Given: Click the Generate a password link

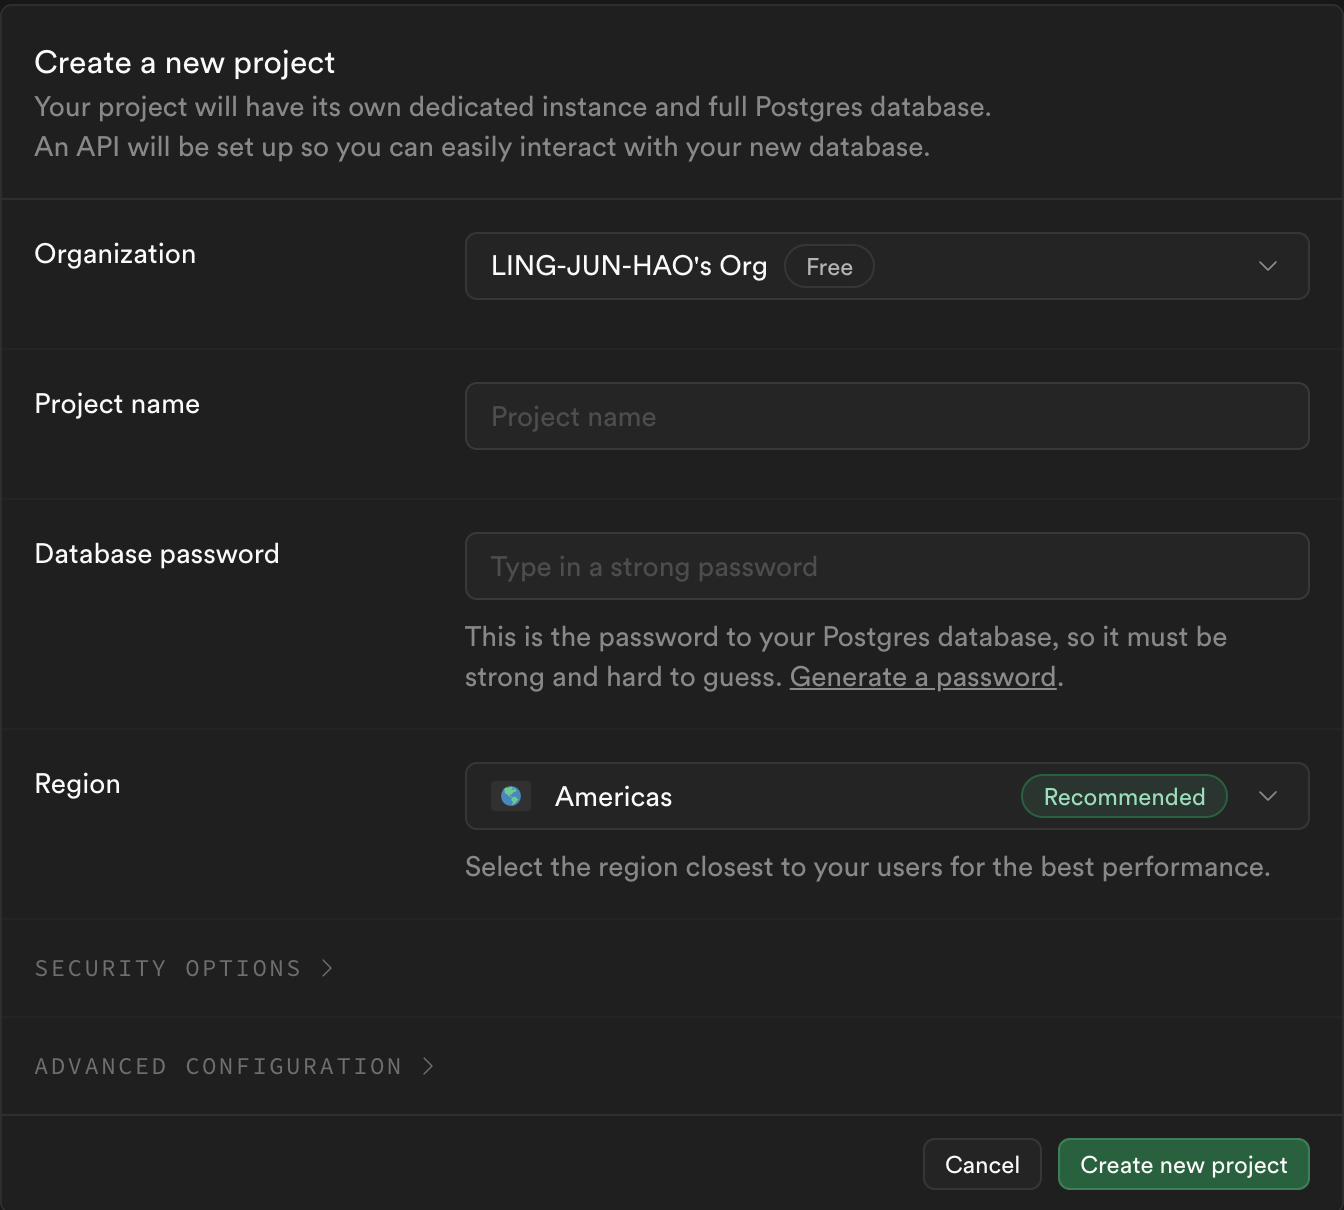Looking at the screenshot, I should 922,677.
